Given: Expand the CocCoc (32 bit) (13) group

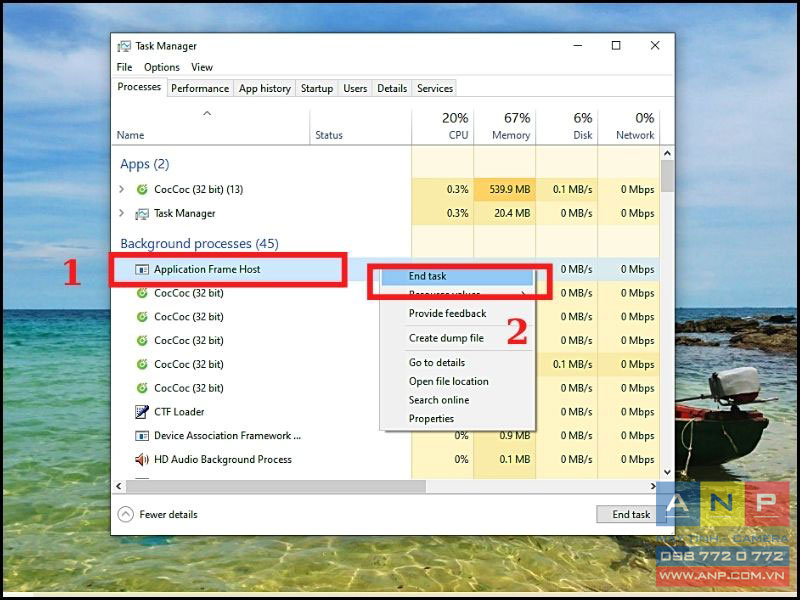Looking at the screenshot, I should coord(121,189).
